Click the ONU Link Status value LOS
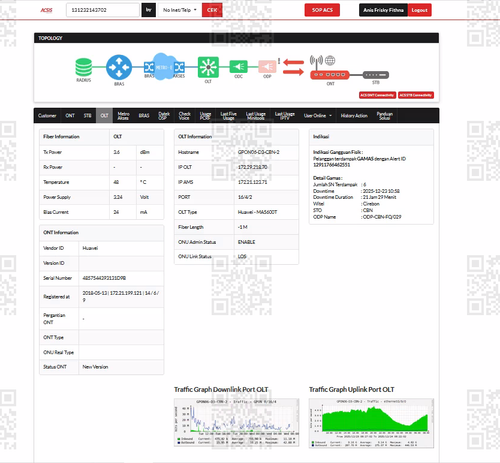The width and height of the screenshot is (500, 463). point(242,256)
